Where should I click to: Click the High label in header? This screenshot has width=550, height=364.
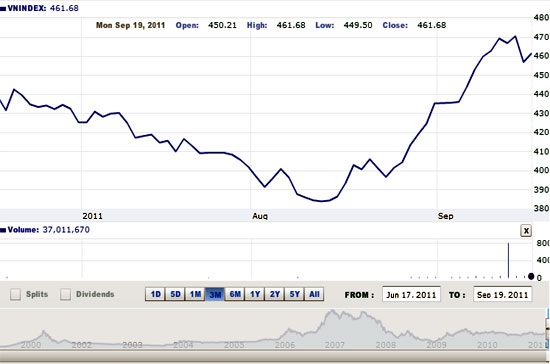click(257, 25)
